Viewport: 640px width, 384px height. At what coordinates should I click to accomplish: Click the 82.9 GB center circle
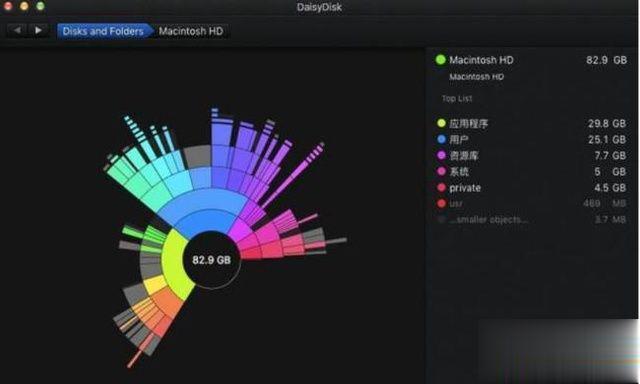point(211,260)
